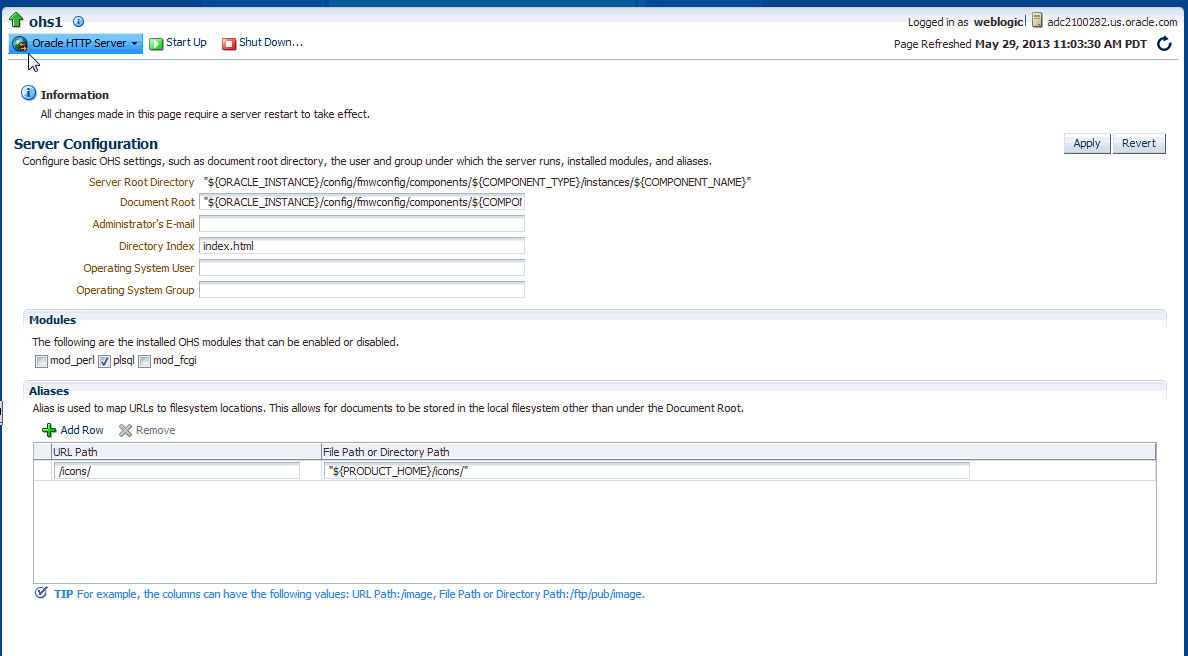Screen dimensions: 1188x656
Task: Click the Start Up button
Action: (178, 43)
